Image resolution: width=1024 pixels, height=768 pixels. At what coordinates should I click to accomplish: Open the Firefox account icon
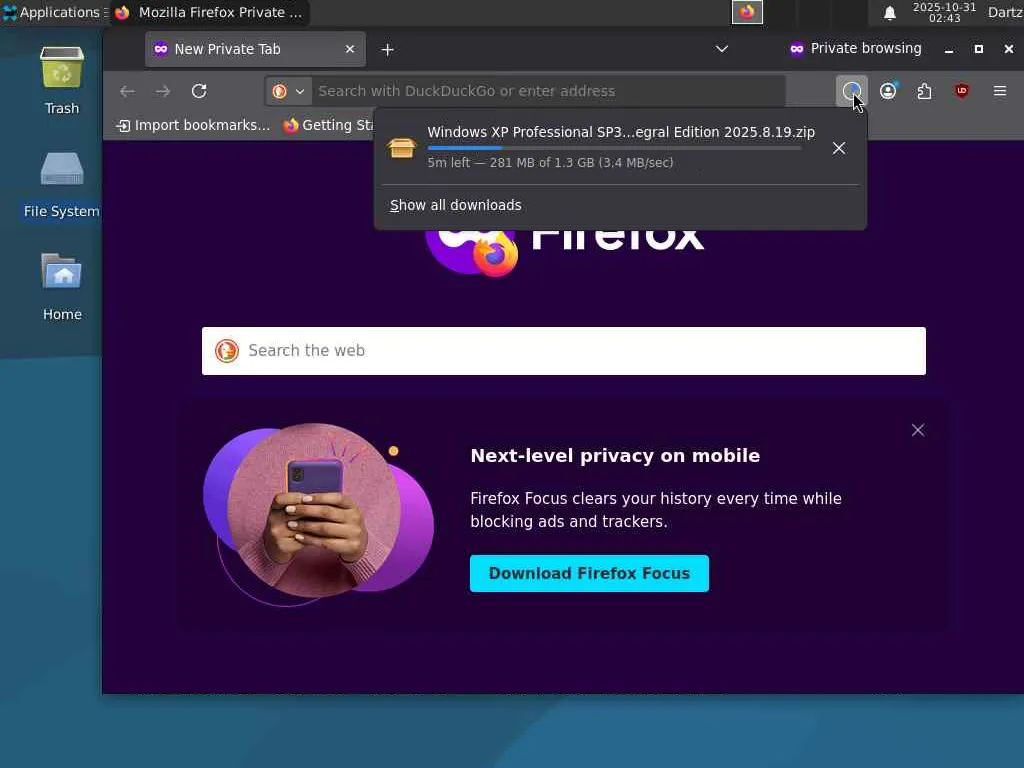point(888,91)
